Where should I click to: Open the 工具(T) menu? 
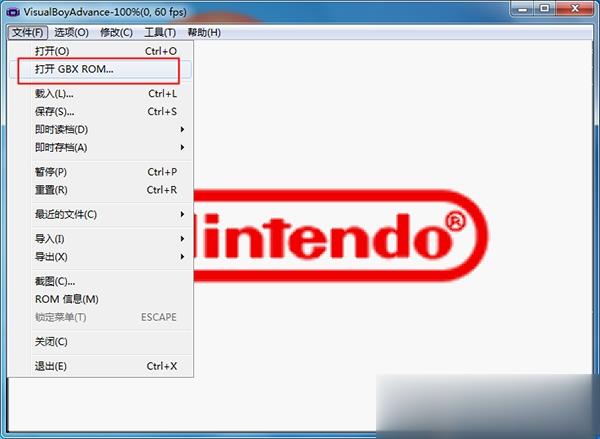160,33
